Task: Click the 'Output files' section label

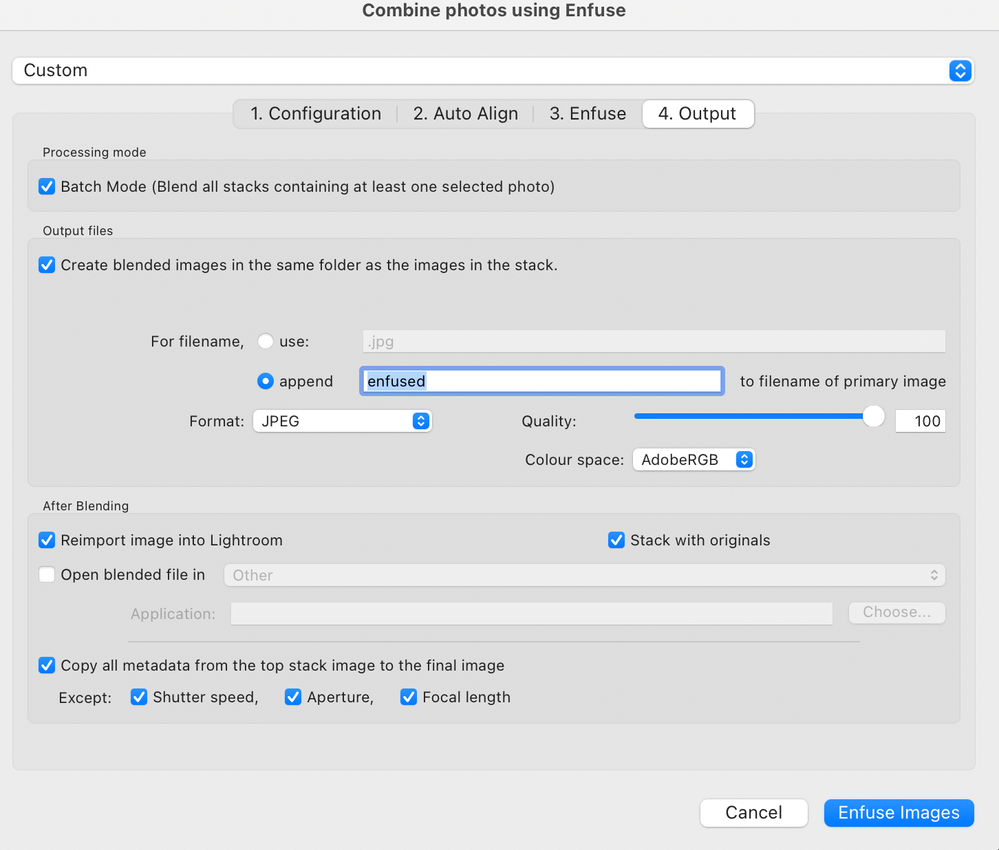Action: pyautogui.click(x=78, y=231)
